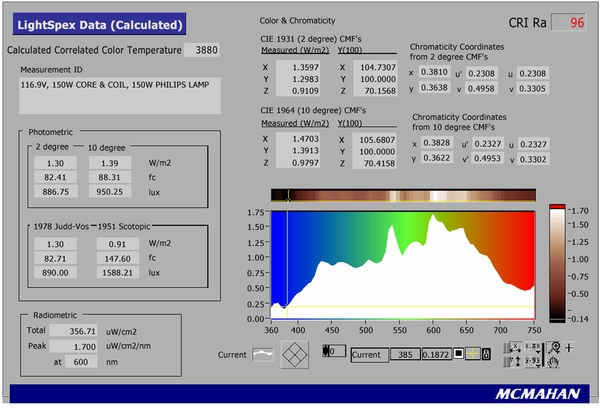
Task: Click the spectrum color strip above graph
Action: 403,195
